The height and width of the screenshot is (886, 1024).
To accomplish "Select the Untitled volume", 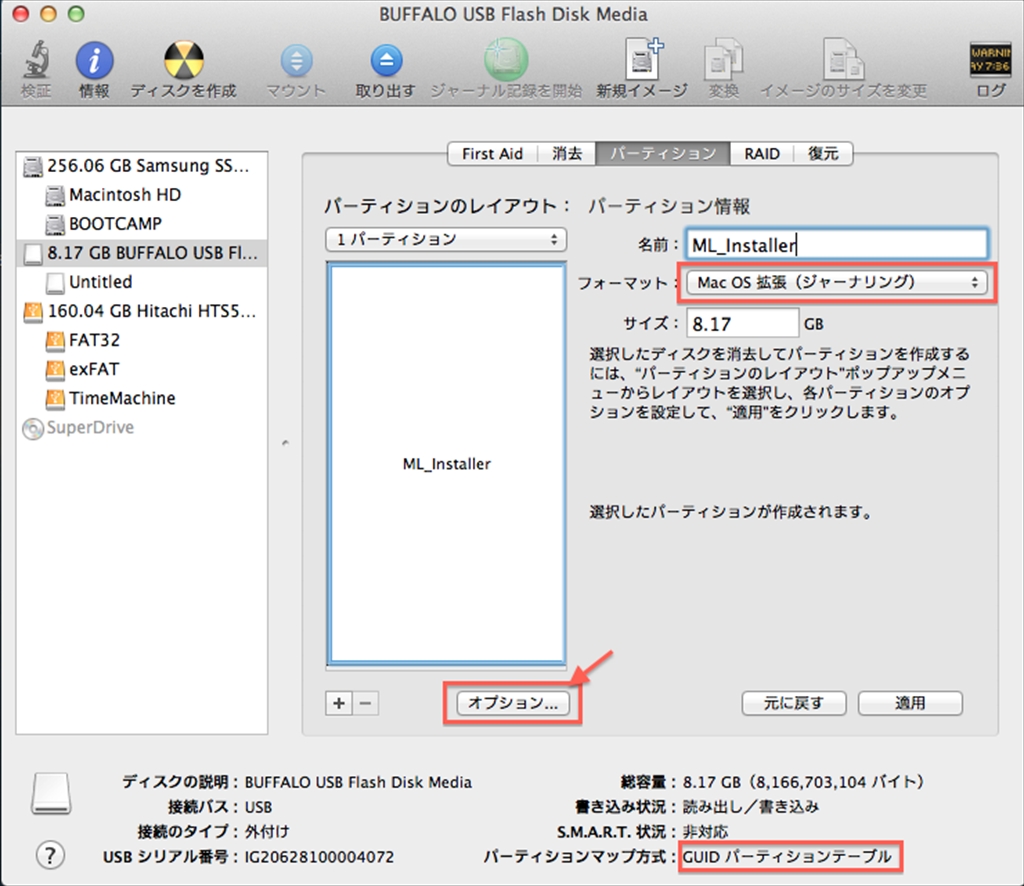I will (142, 282).
